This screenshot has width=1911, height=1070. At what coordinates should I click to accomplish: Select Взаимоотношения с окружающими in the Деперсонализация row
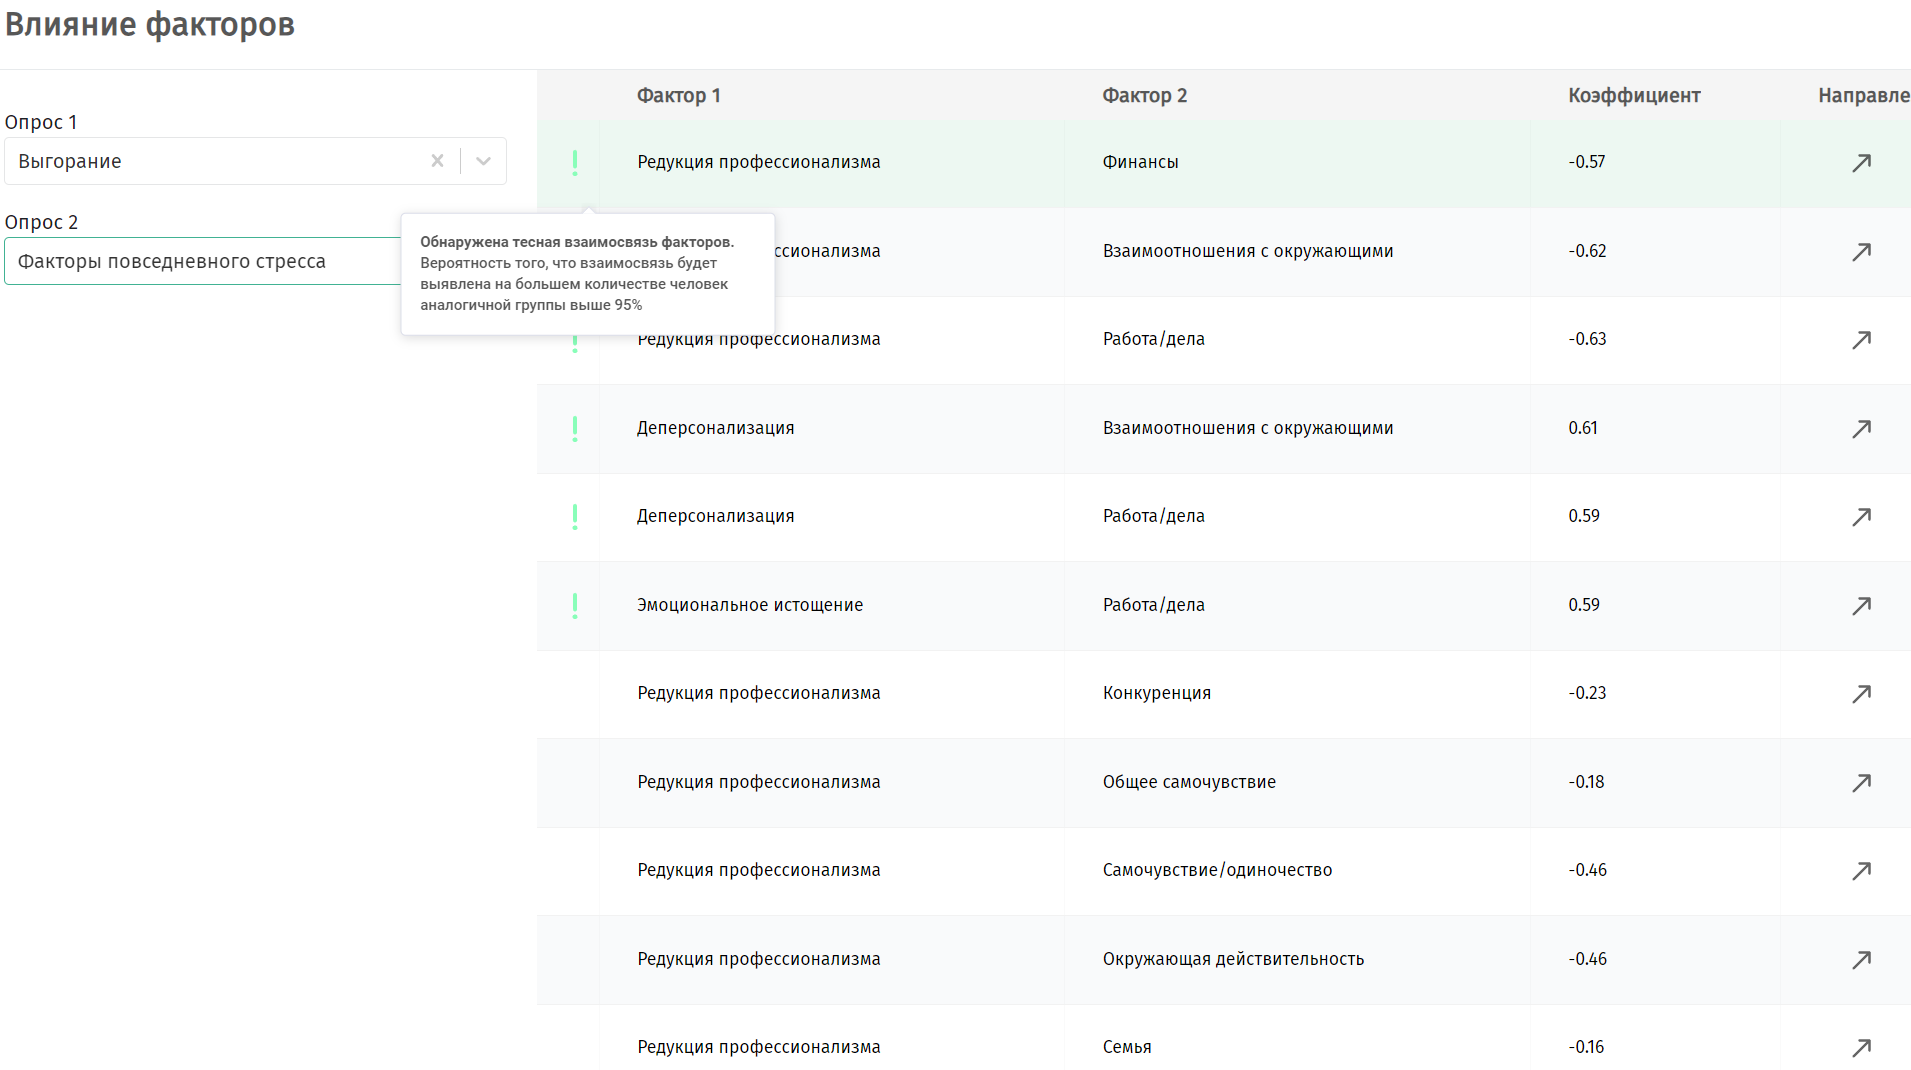pyautogui.click(x=1248, y=428)
